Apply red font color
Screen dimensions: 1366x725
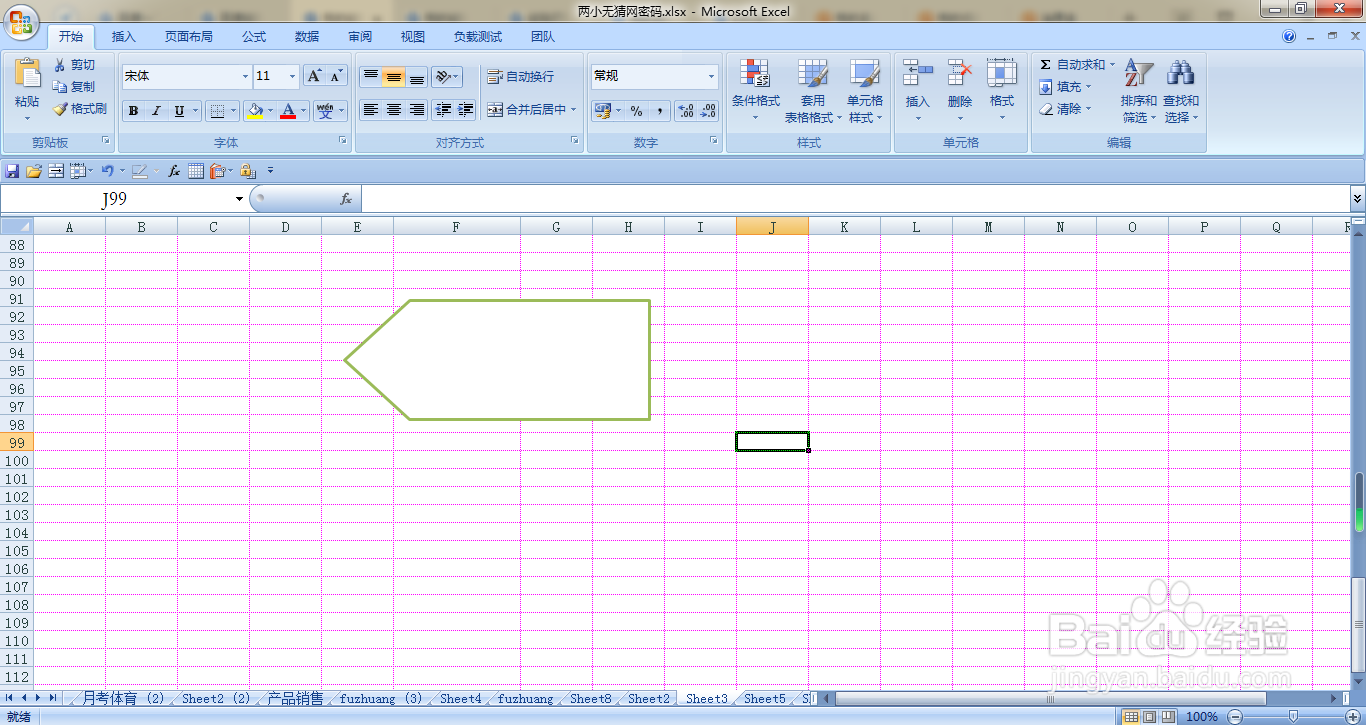coord(288,111)
